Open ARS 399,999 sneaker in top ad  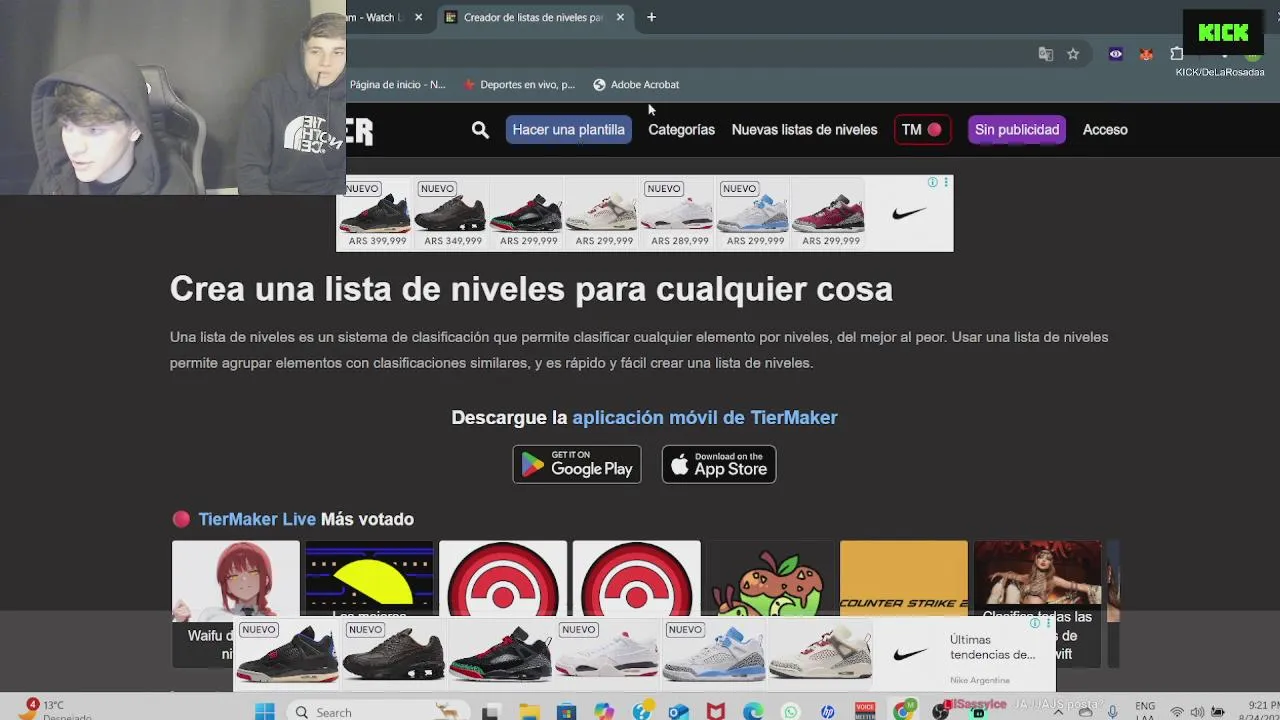point(377,213)
